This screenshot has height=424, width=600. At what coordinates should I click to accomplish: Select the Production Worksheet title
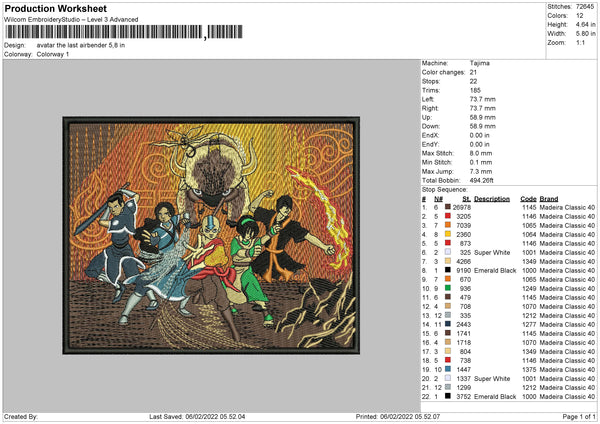[x=56, y=8]
